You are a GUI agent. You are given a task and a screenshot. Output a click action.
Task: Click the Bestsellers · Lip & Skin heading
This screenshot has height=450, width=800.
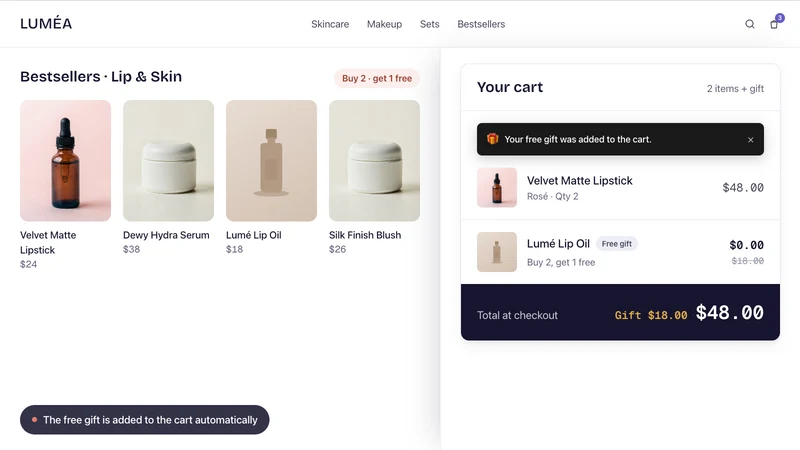101,77
